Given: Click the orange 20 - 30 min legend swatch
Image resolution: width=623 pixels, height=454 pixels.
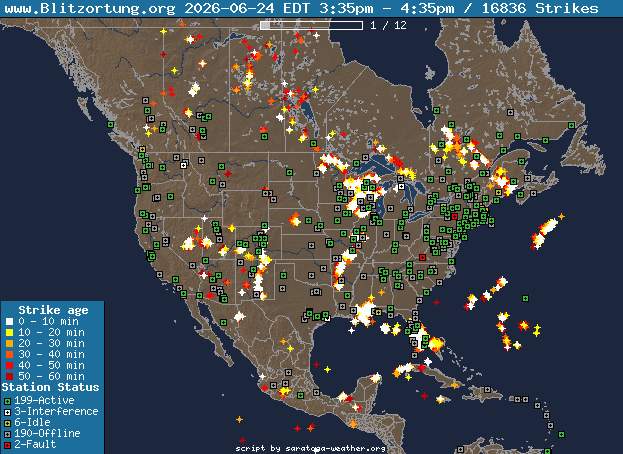Looking at the screenshot, I should click(x=10, y=343).
